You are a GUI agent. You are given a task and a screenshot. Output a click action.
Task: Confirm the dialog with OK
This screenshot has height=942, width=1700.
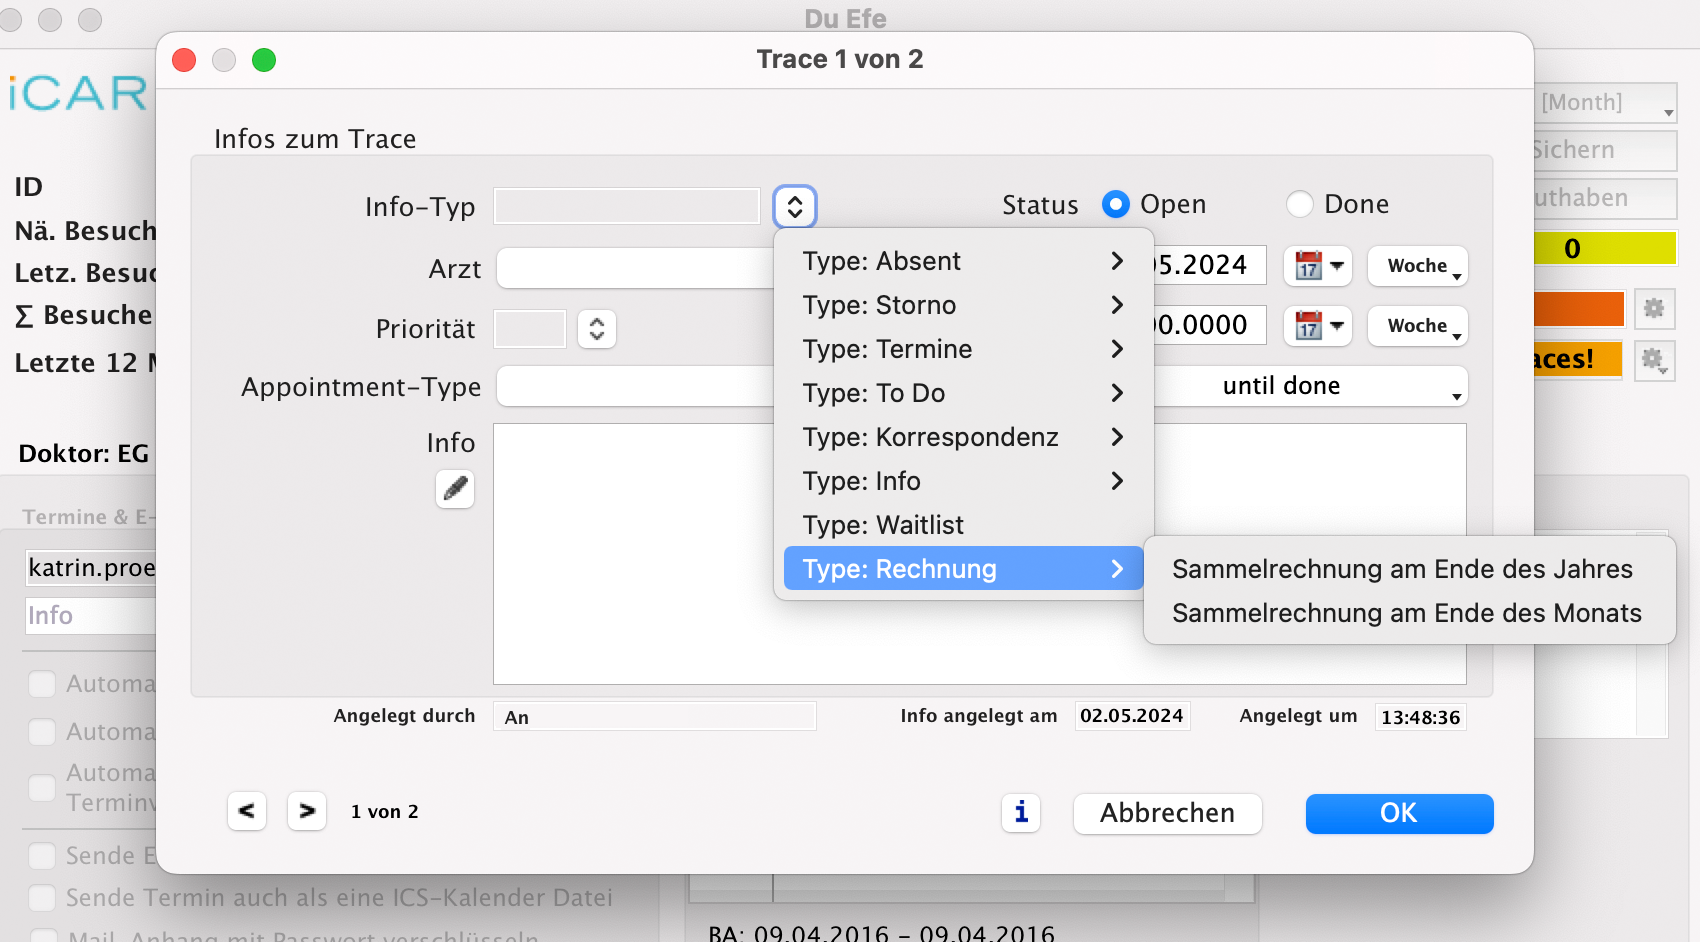1398,813
